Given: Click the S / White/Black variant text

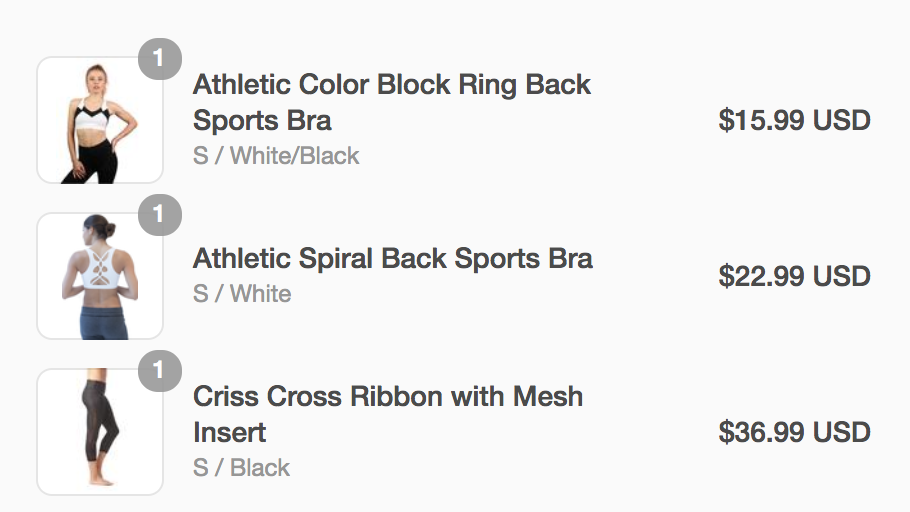Looking at the screenshot, I should [x=275, y=156].
